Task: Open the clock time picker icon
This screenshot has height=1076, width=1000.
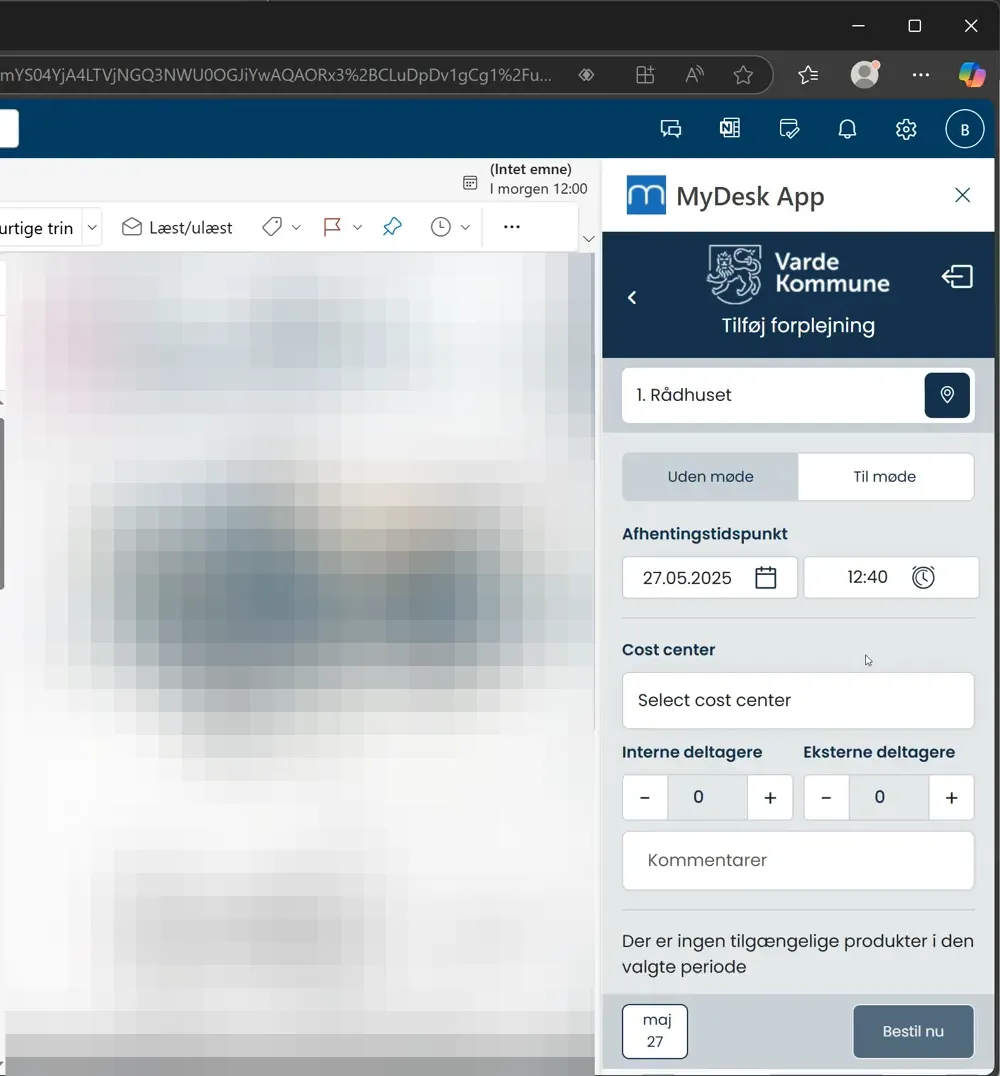Action: pyautogui.click(x=923, y=576)
